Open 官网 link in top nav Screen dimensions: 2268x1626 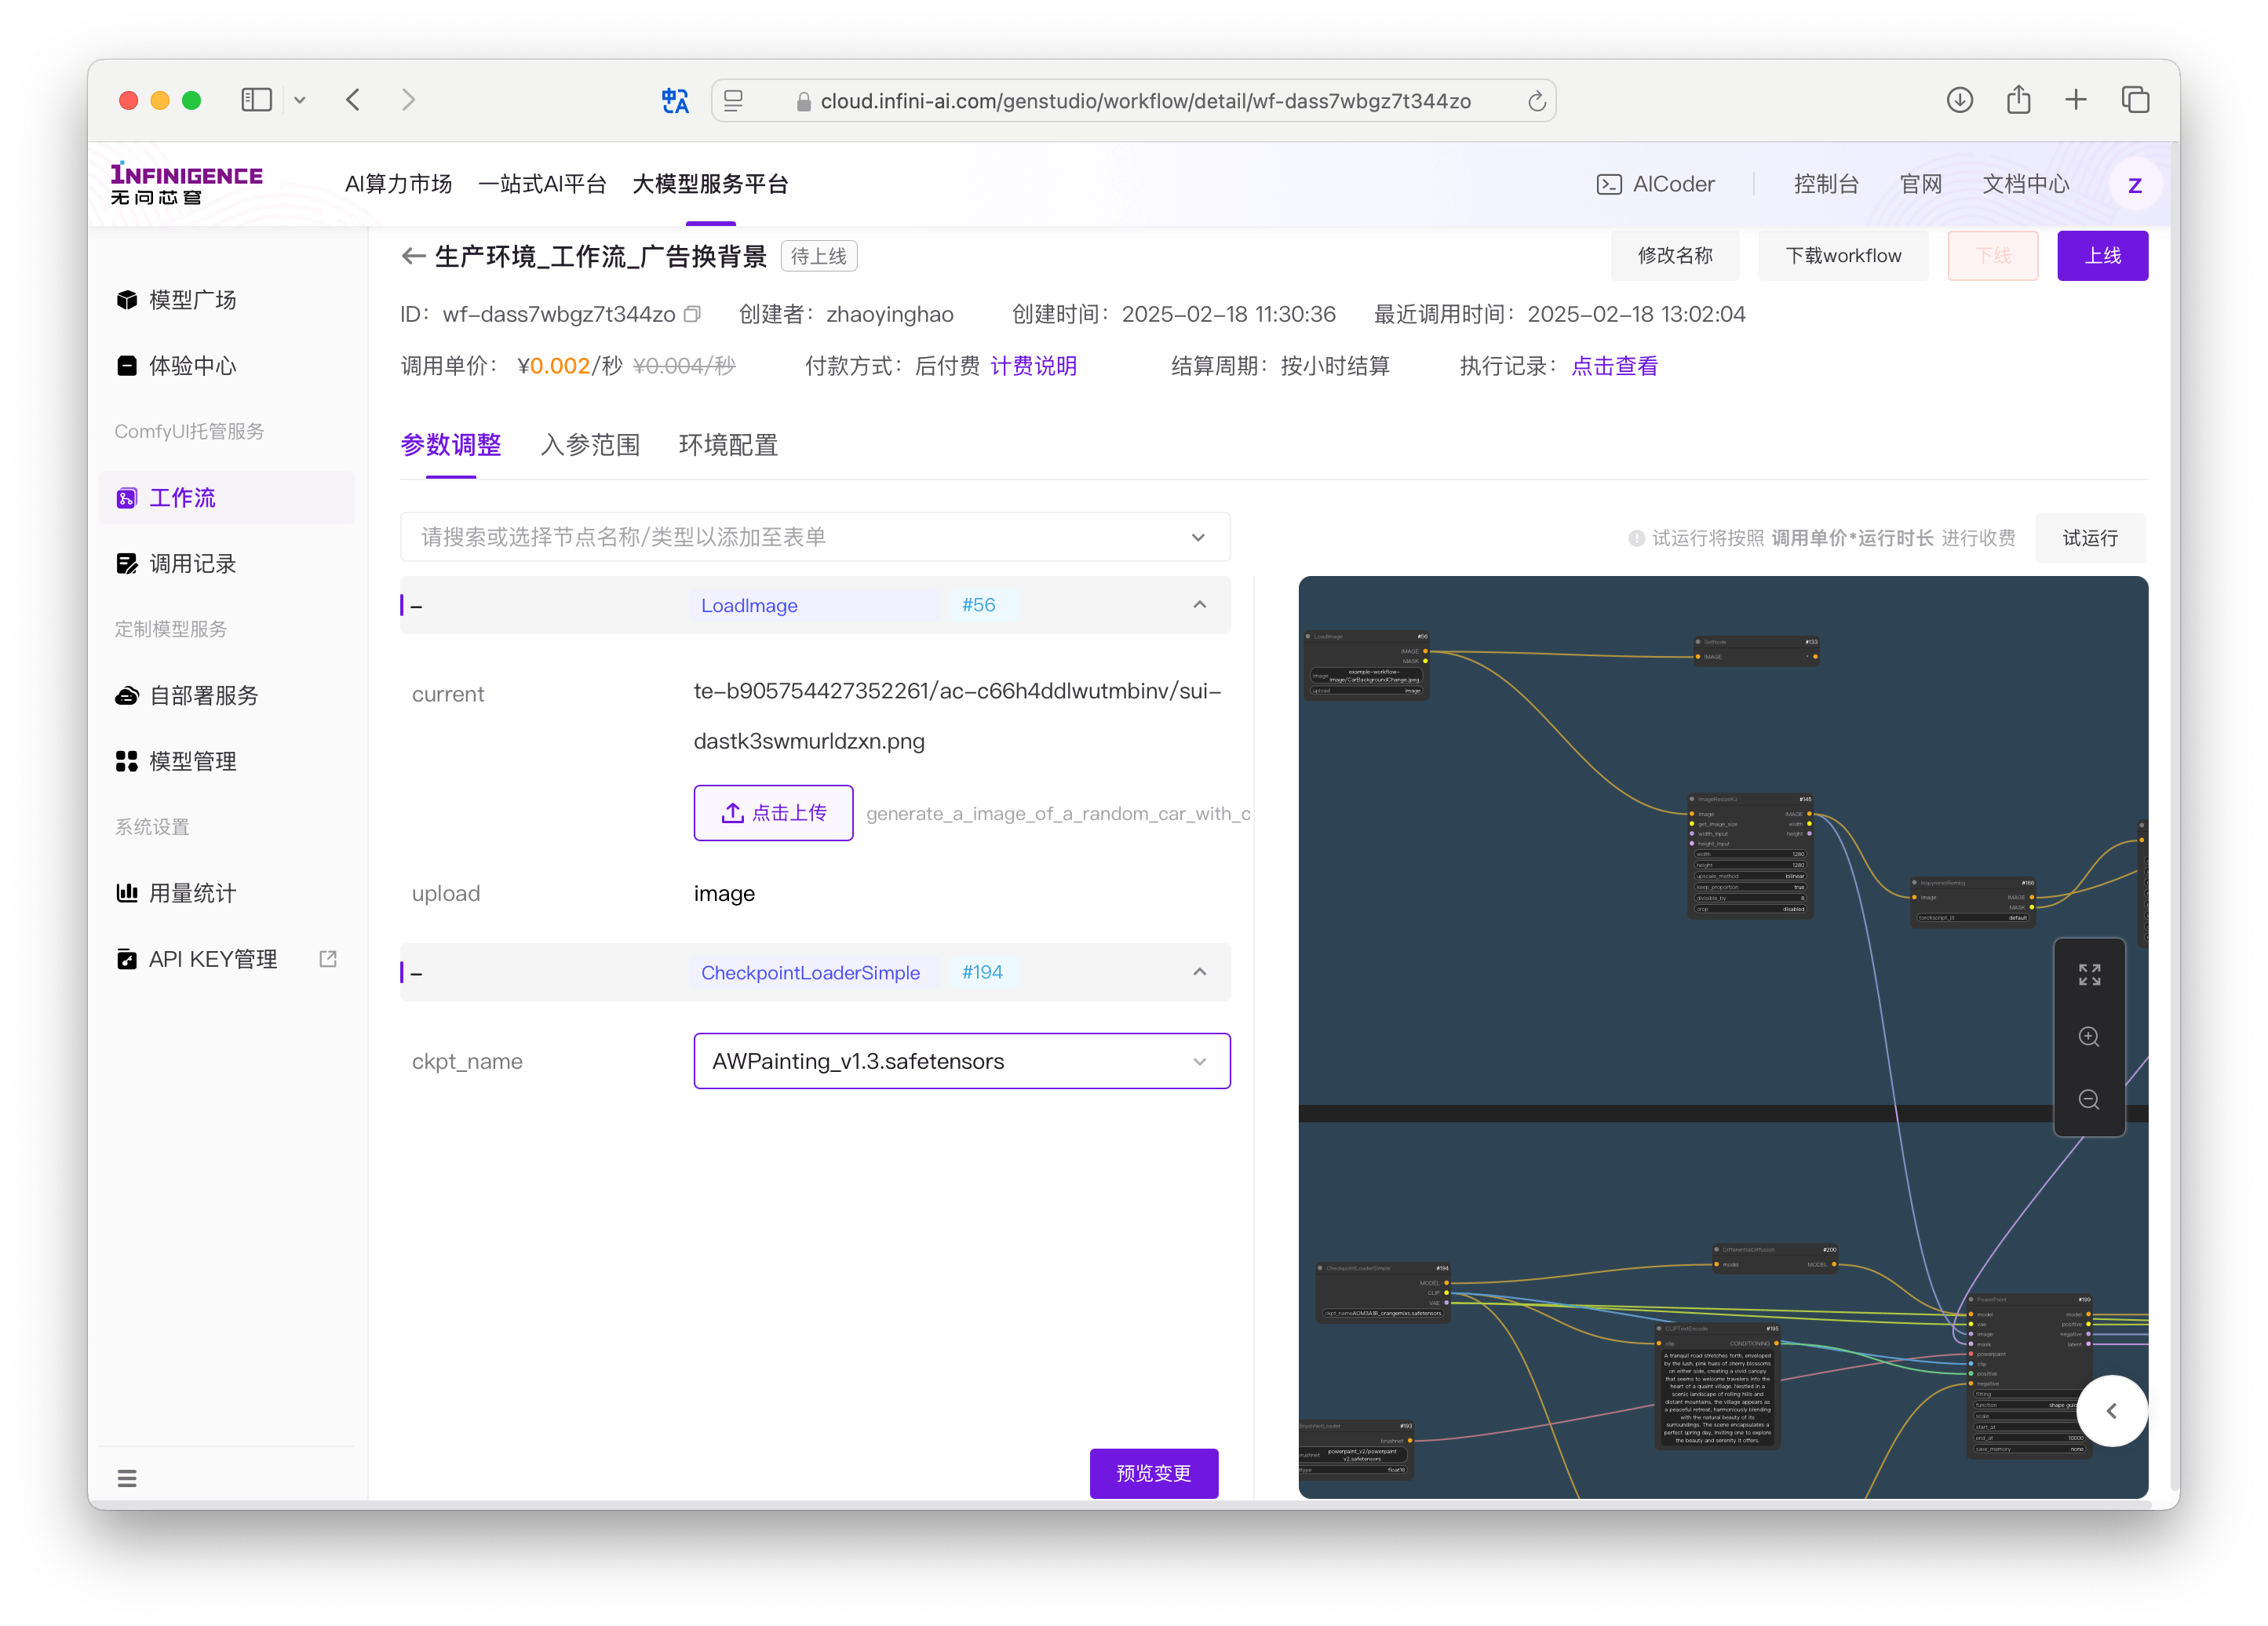1920,184
